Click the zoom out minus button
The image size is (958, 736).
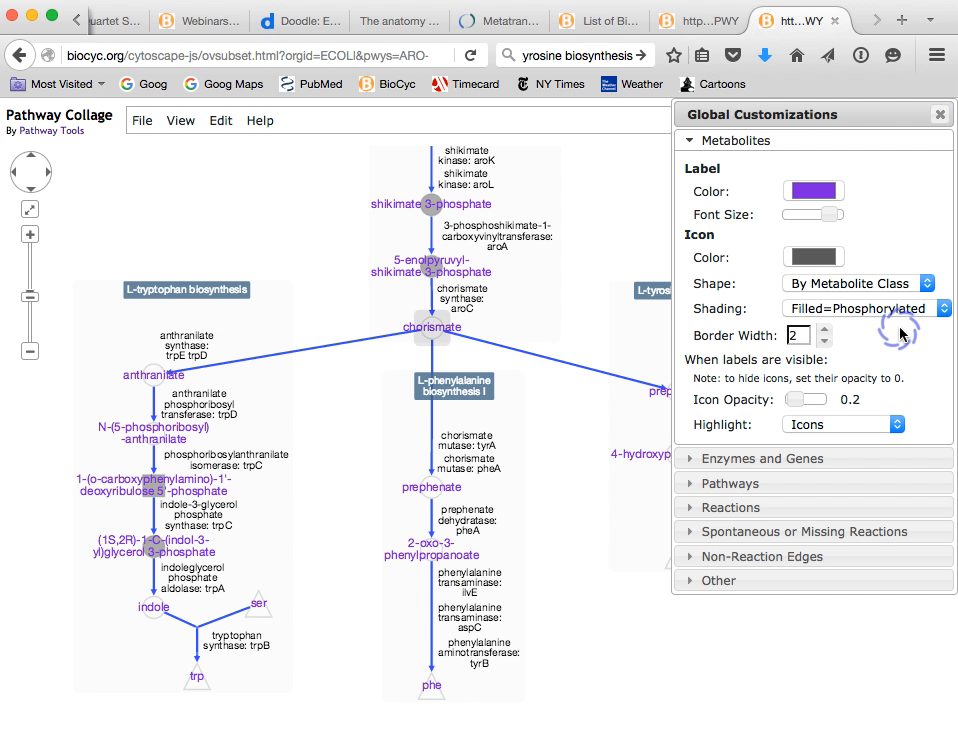click(x=30, y=351)
